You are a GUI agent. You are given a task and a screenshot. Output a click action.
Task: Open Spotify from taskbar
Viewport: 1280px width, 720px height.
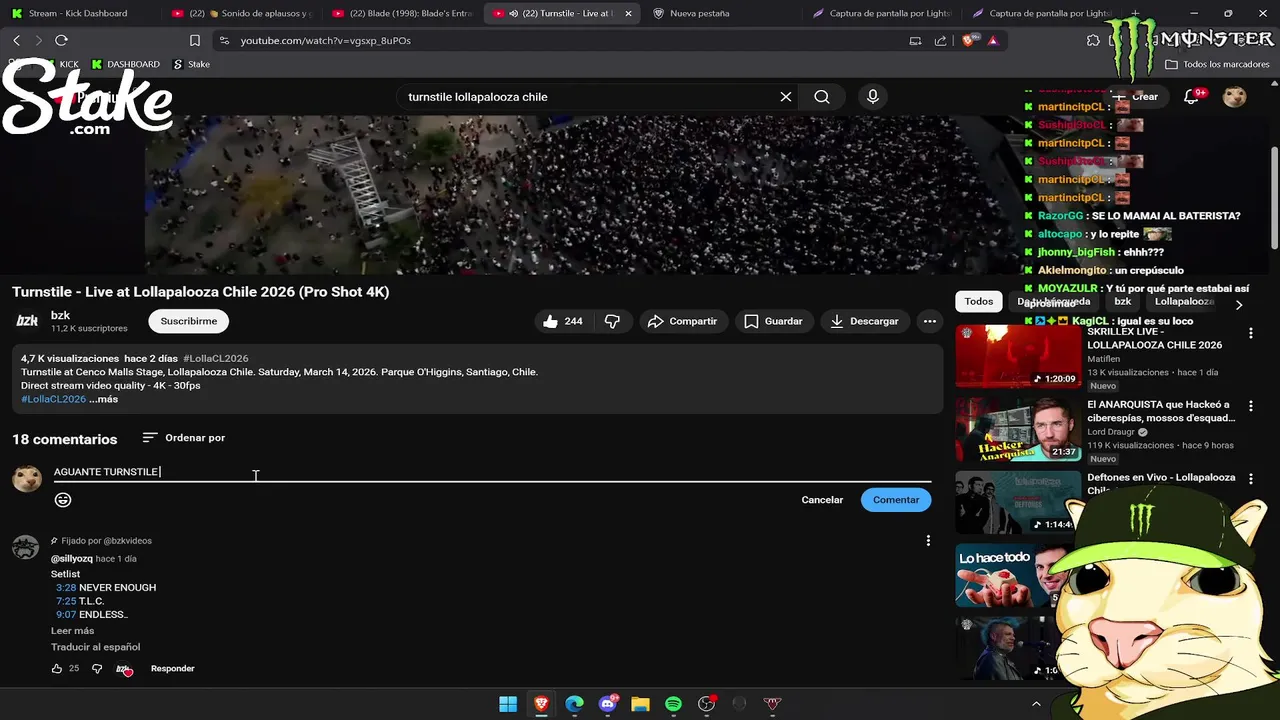pos(673,704)
